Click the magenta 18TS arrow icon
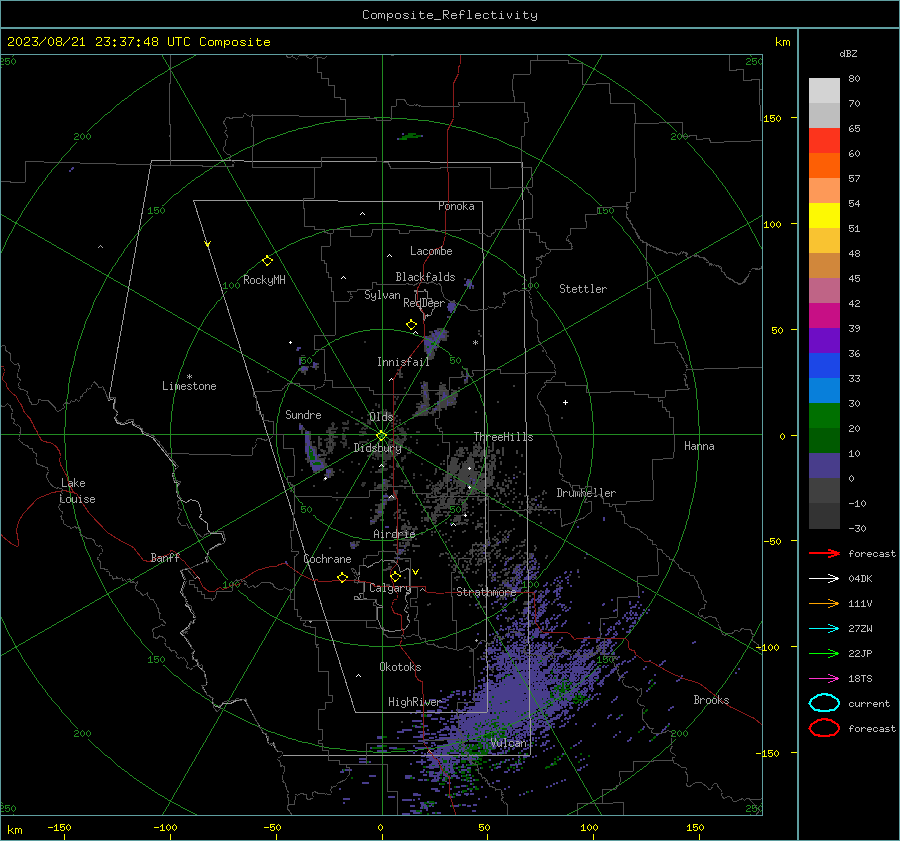Viewport: 900px width, 841px height. point(824,679)
